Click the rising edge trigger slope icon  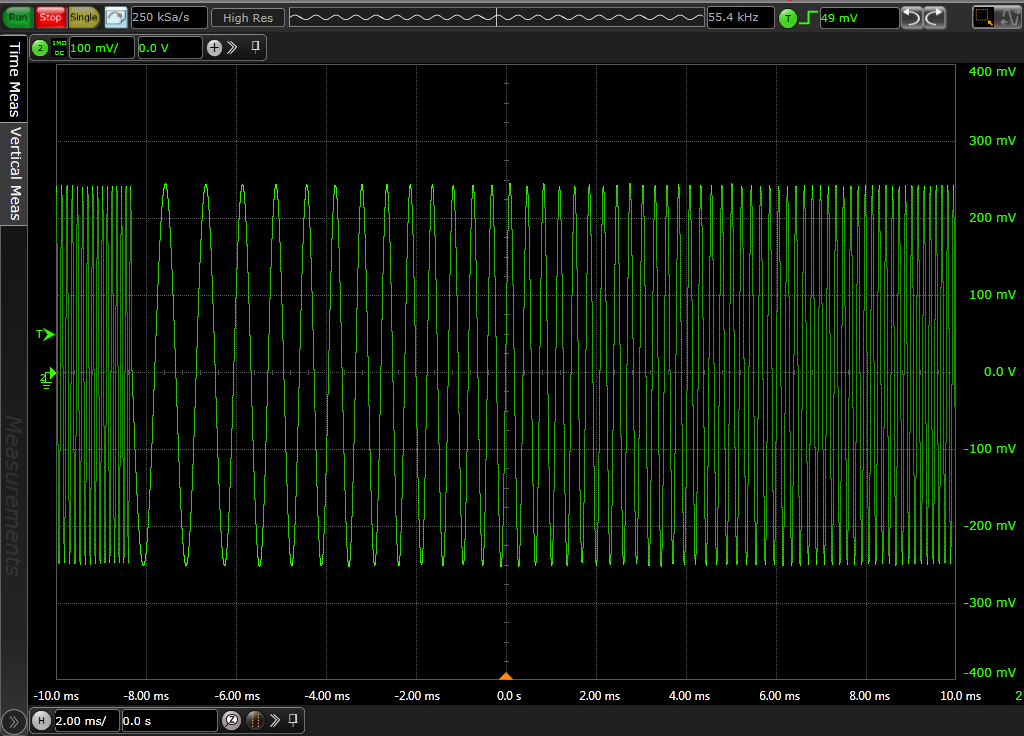pos(809,18)
